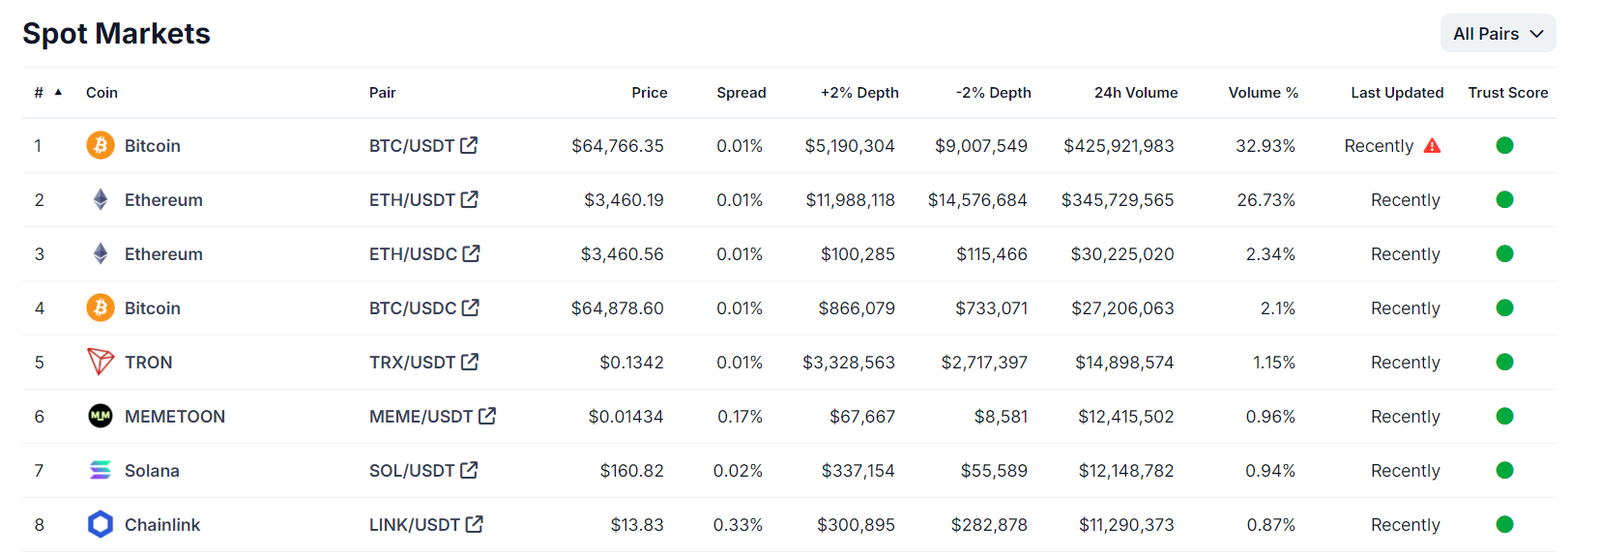Open the Solana coin link
This screenshot has width=1600, height=556.
tap(152, 470)
